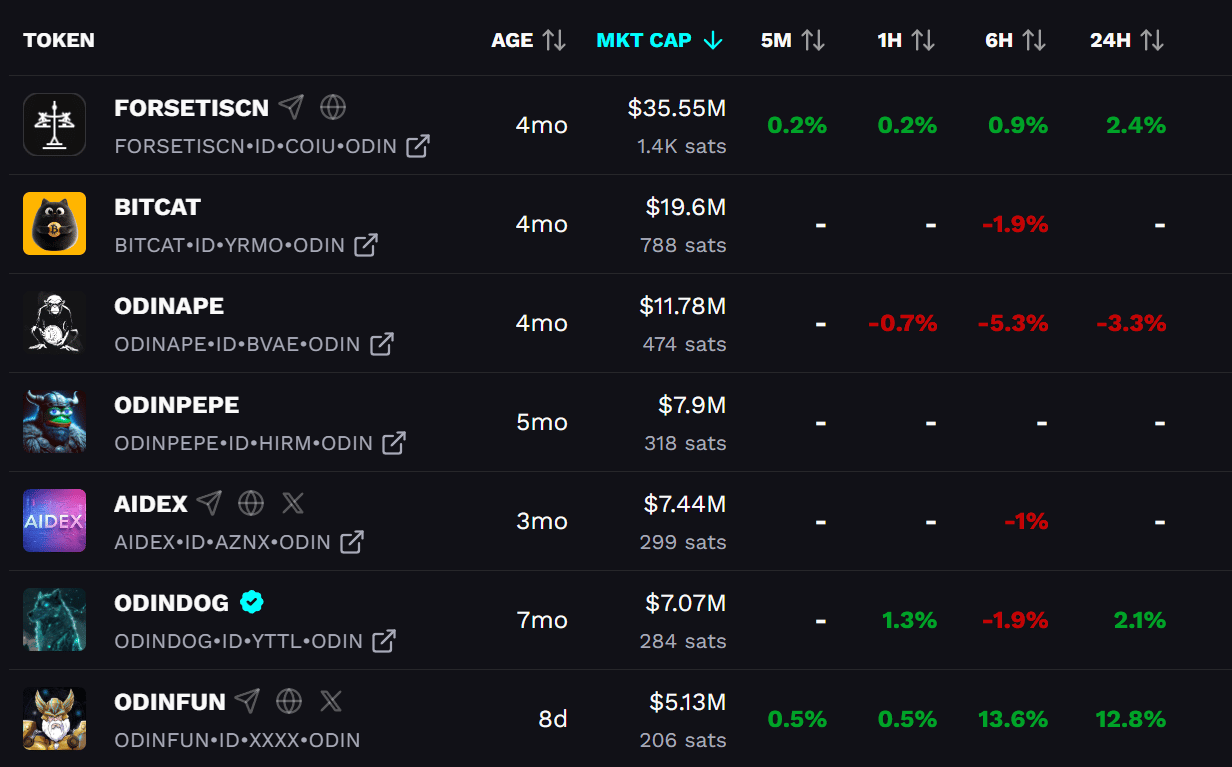Image resolution: width=1232 pixels, height=767 pixels.
Task: Sort tokens by 24H change
Action: 1127,40
